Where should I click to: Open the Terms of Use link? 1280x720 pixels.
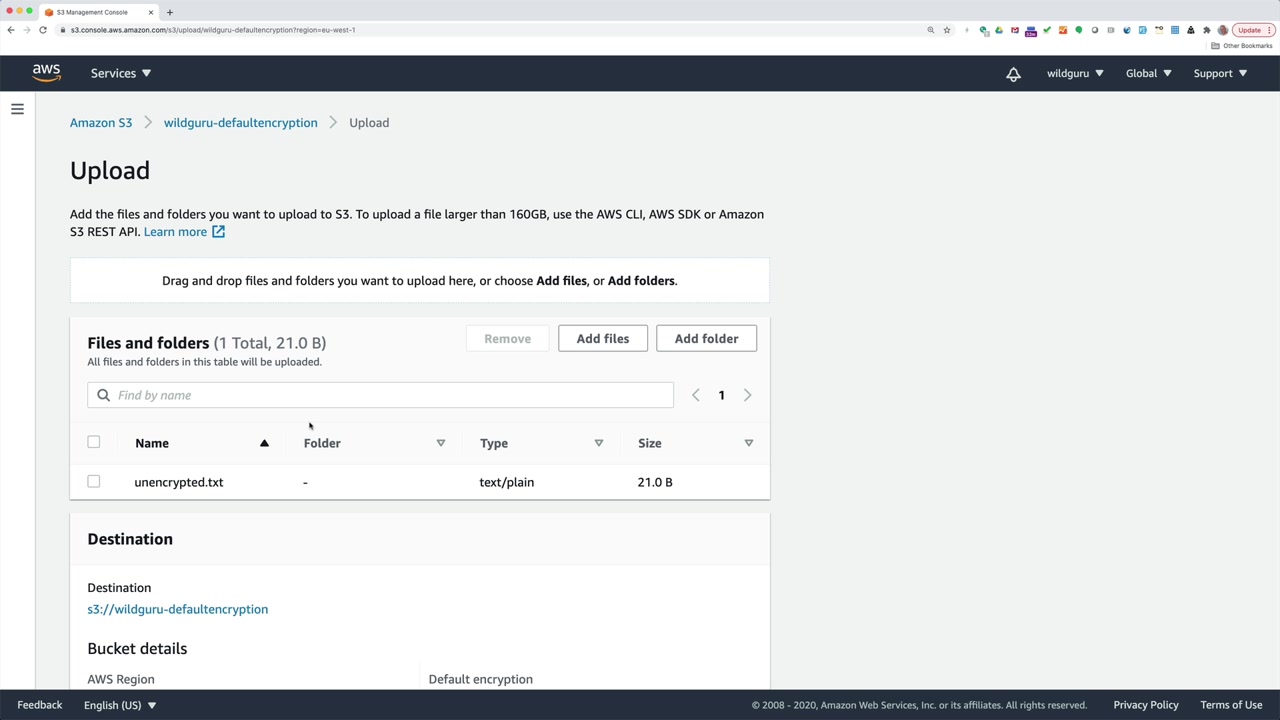(x=1231, y=705)
